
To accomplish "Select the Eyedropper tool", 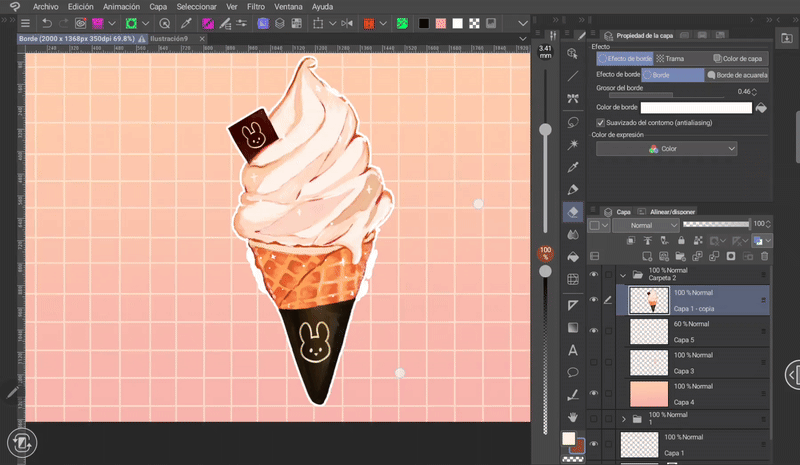I will coord(573,166).
